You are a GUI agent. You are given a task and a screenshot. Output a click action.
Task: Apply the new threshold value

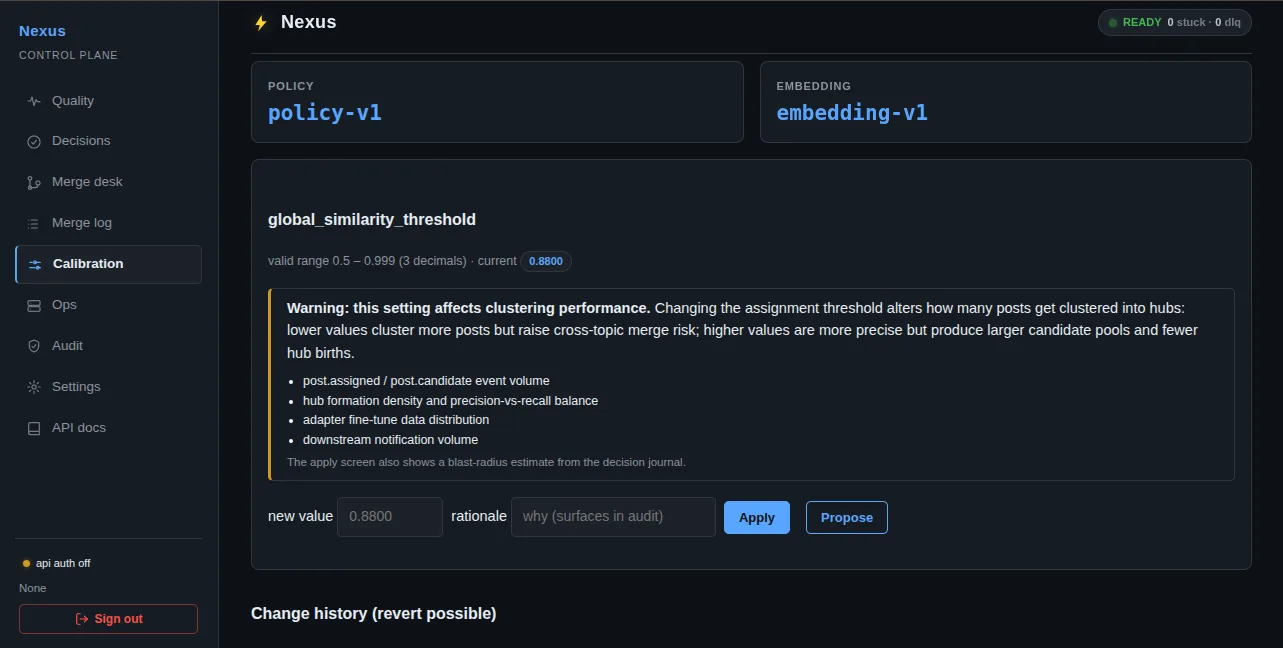tap(756, 517)
